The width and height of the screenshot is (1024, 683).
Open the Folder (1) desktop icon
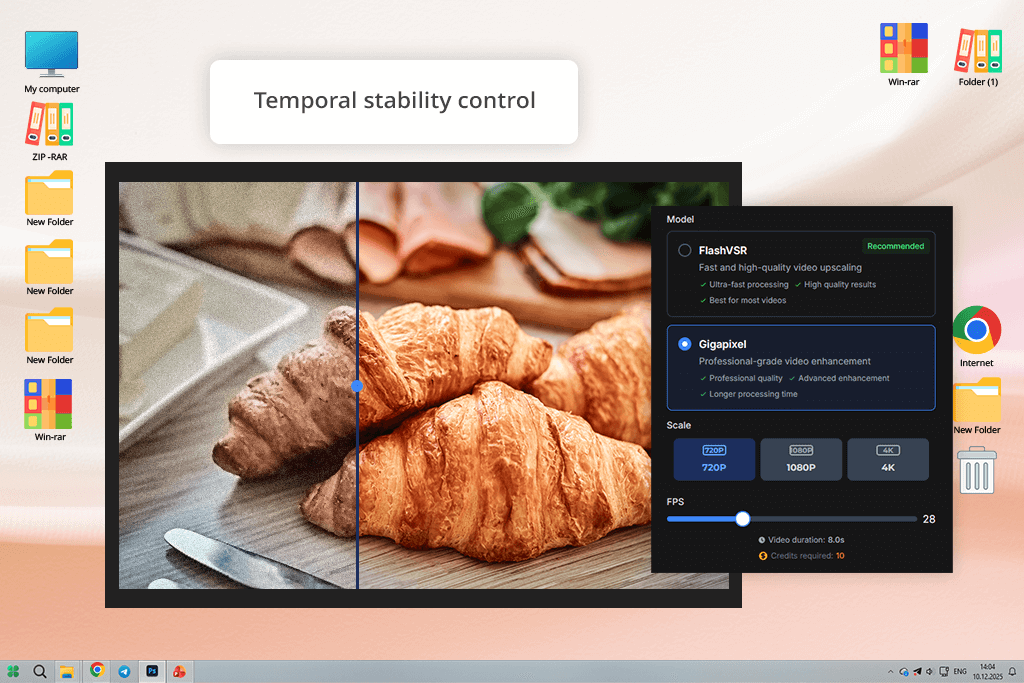pyautogui.click(x=978, y=57)
